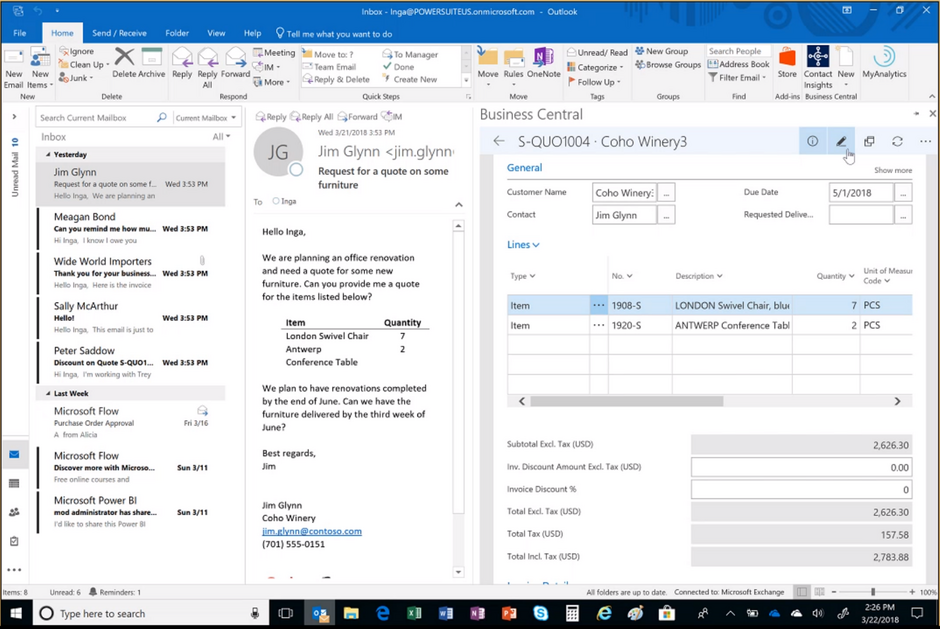This screenshot has height=629, width=940.
Task: Open Skype from the taskbar
Action: coord(541,613)
